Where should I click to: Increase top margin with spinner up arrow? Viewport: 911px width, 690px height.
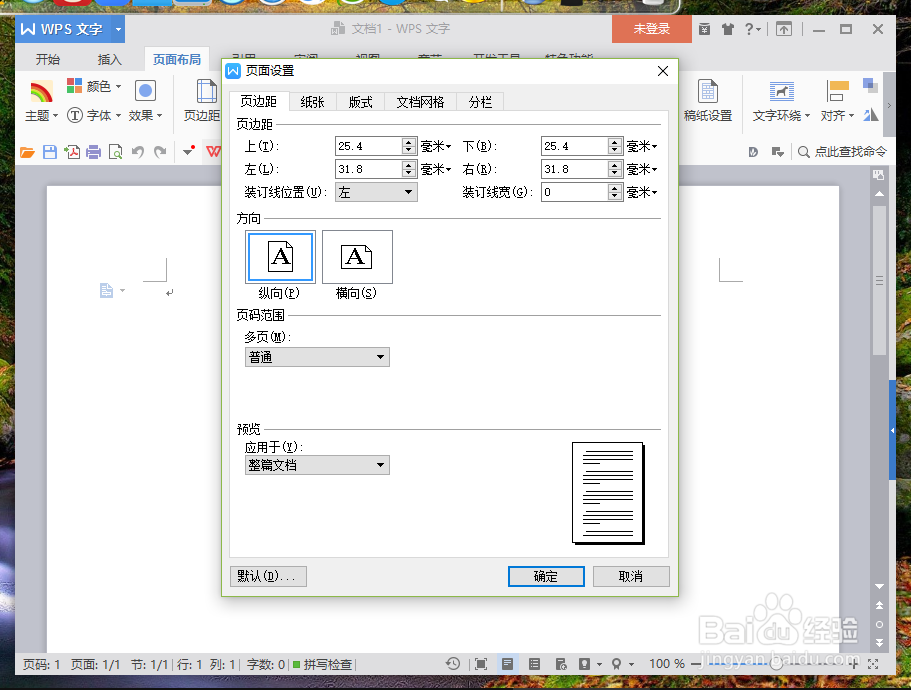[x=409, y=142]
